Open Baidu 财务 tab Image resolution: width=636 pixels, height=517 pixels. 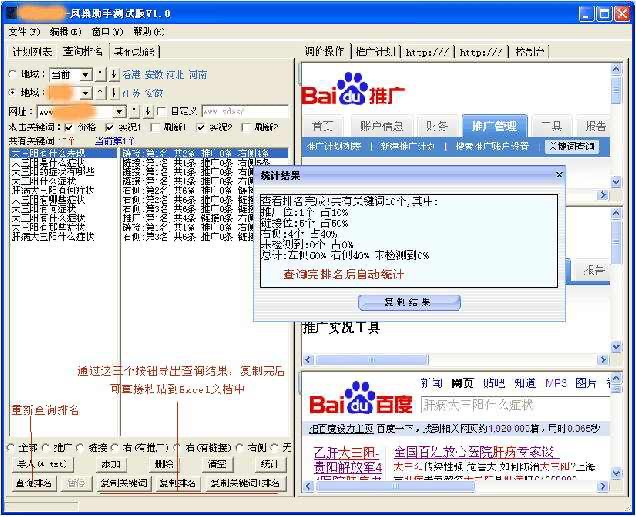(x=437, y=127)
